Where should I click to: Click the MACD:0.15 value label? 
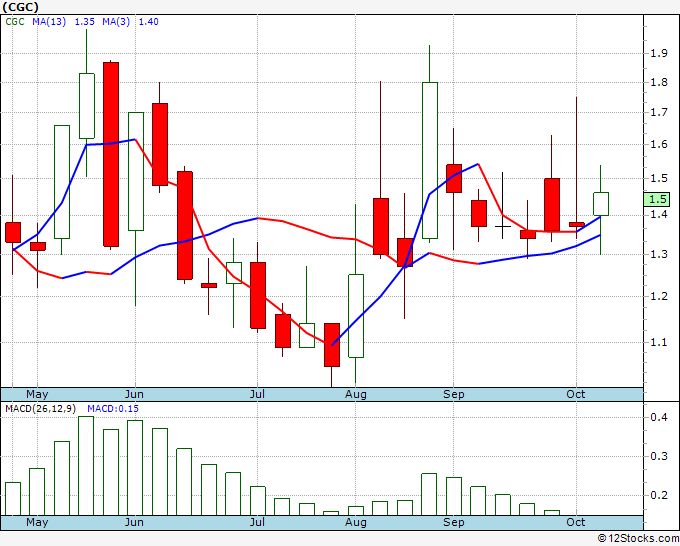pyautogui.click(x=113, y=409)
